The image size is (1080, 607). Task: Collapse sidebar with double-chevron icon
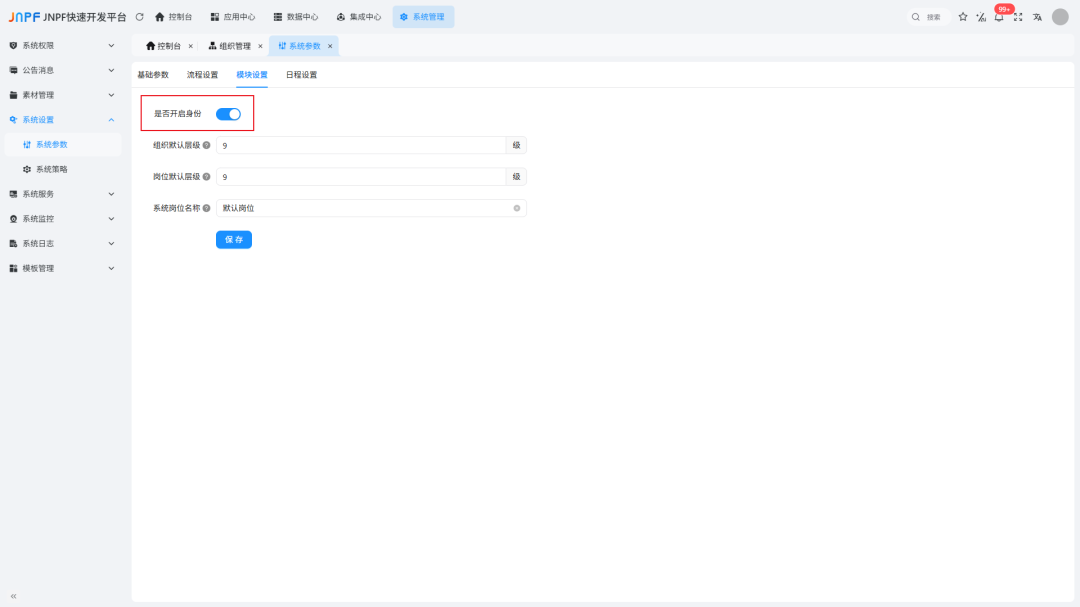click(x=13, y=596)
